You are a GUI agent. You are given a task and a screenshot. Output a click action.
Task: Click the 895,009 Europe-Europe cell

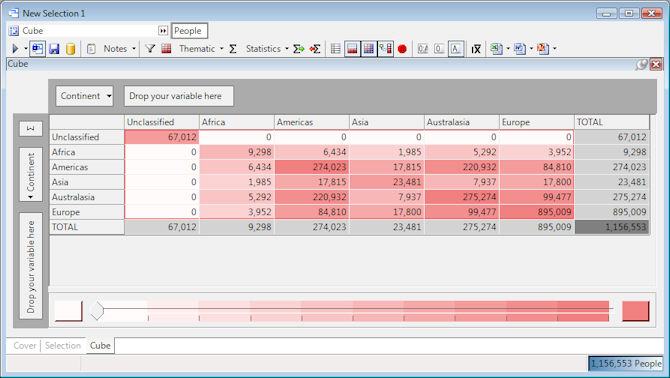point(537,212)
